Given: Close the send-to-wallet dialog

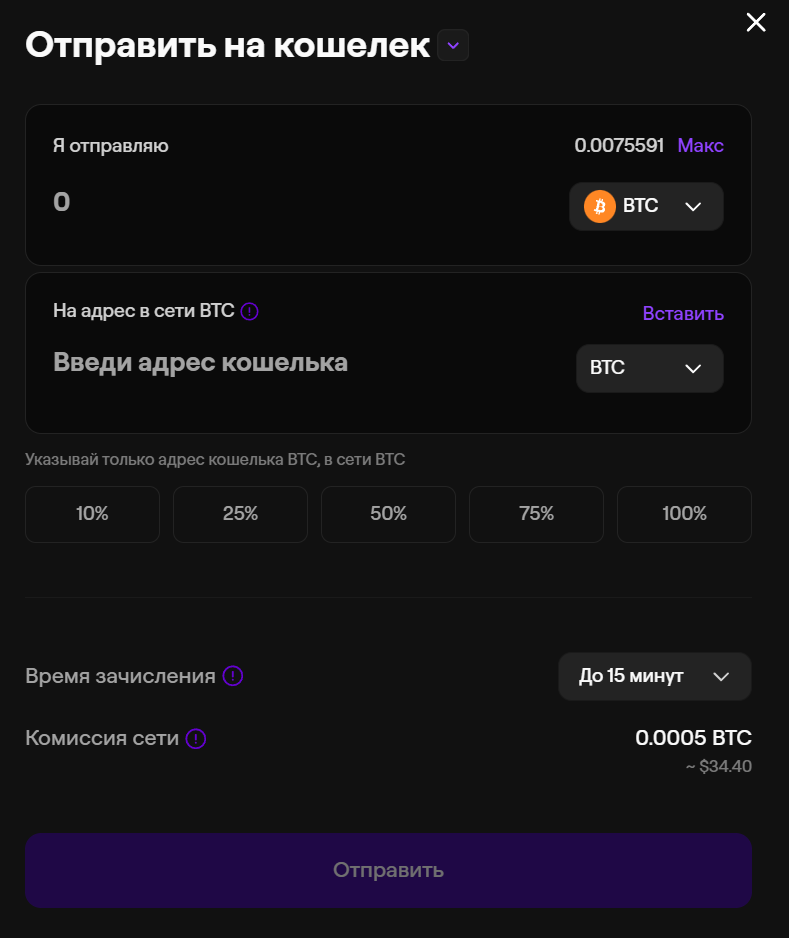Looking at the screenshot, I should 756,22.
